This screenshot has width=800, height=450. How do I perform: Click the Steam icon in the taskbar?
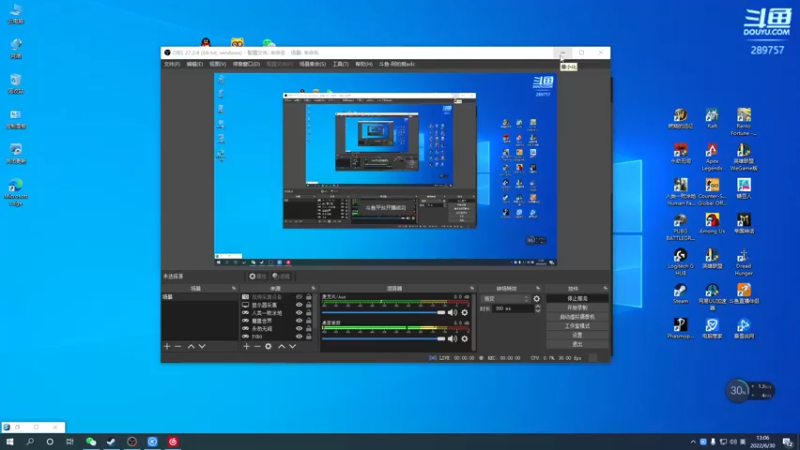click(x=111, y=442)
